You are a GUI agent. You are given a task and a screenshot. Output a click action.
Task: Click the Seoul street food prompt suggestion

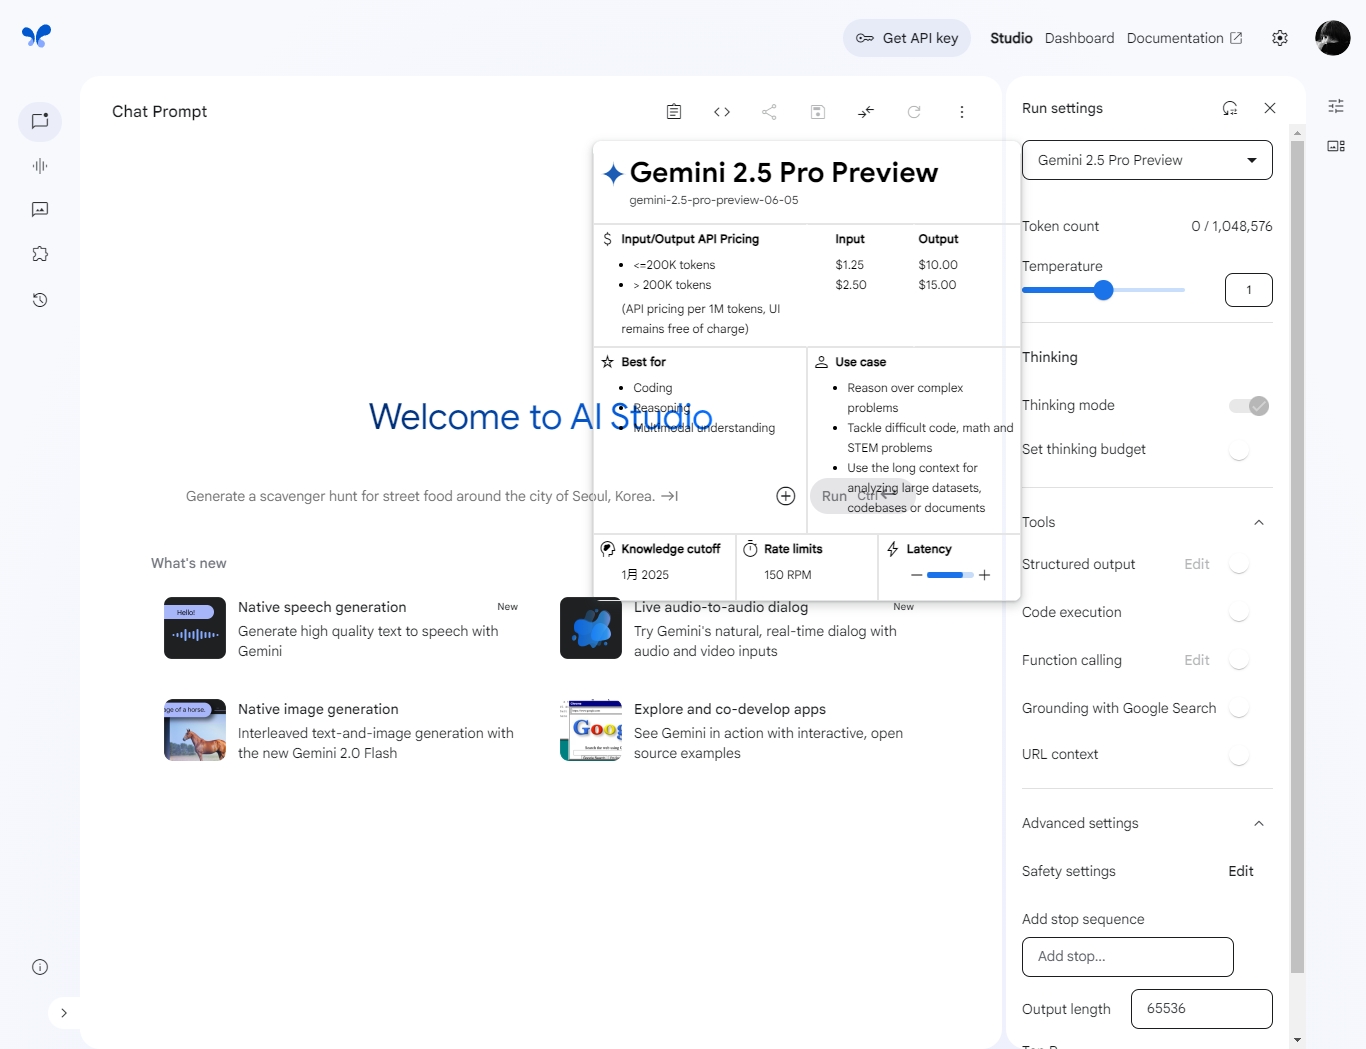pyautogui.click(x=432, y=496)
